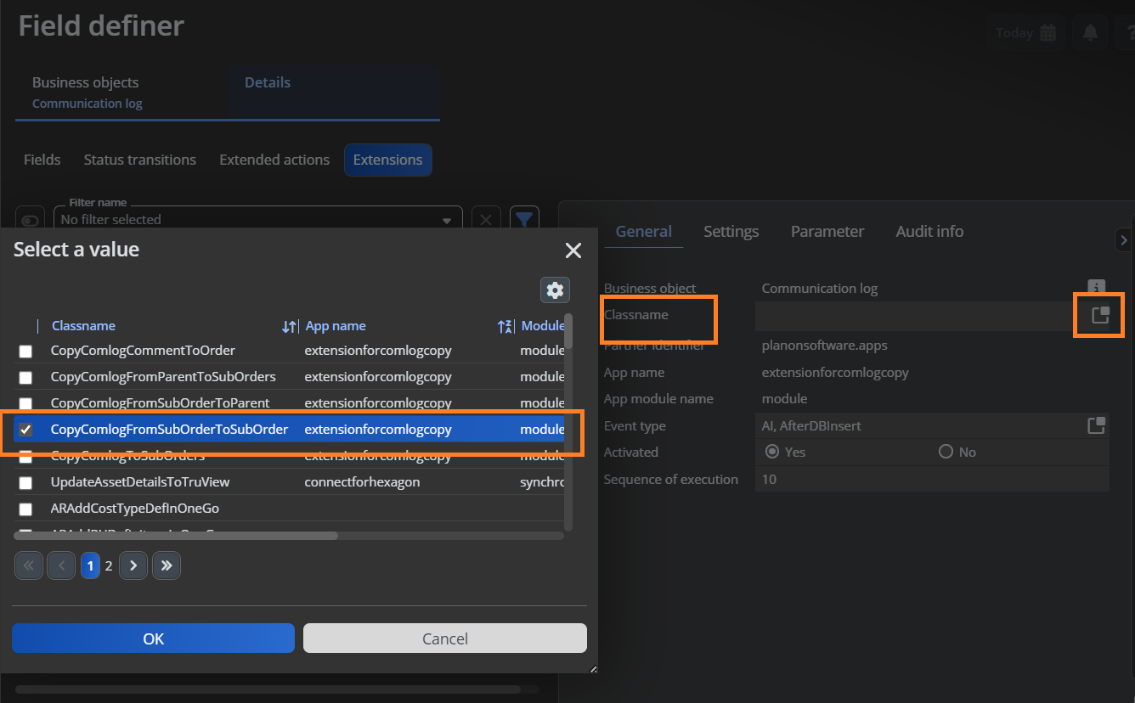Close the Select a value dialog
The height and width of the screenshot is (703, 1135).
pos(573,251)
